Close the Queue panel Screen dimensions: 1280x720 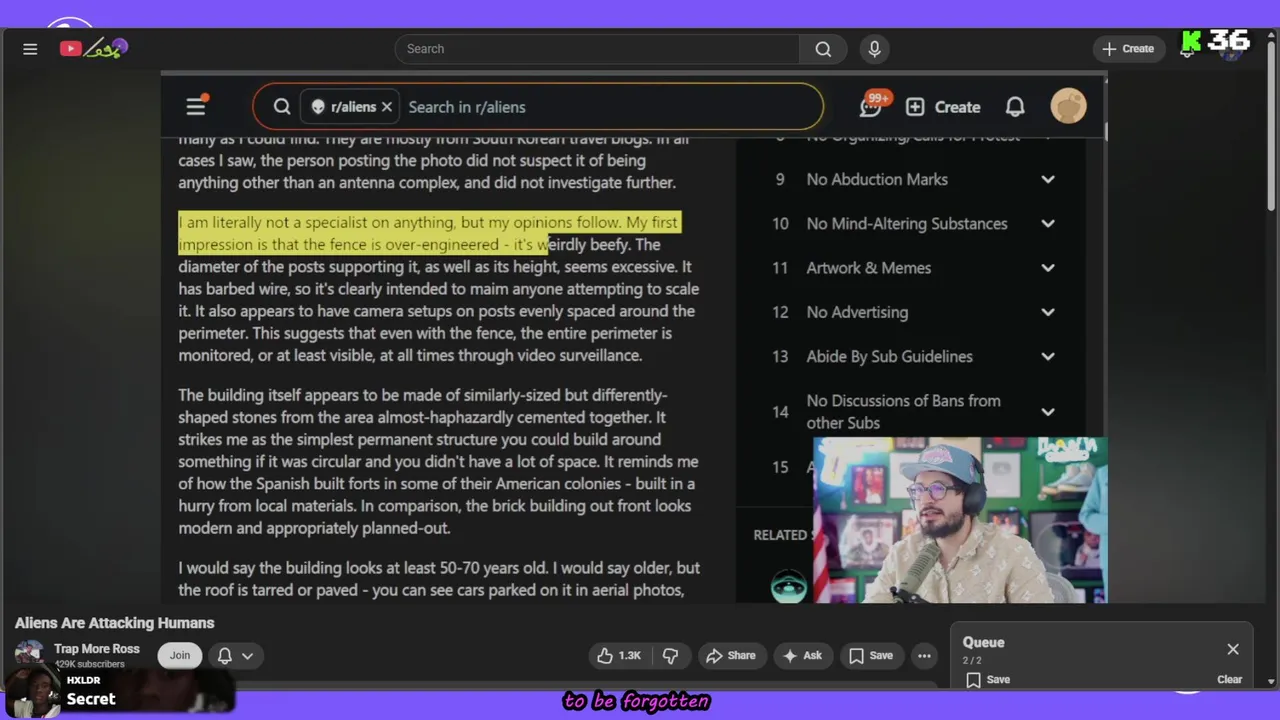[x=1233, y=650]
